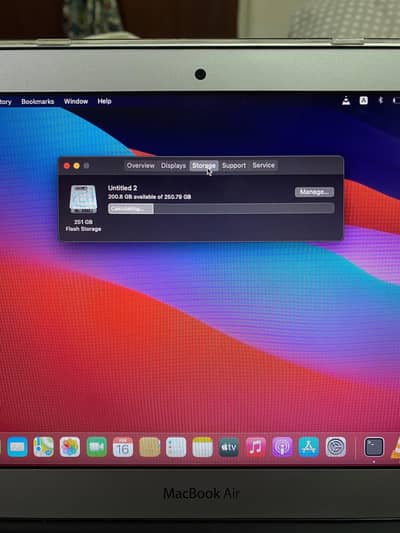400x533 pixels.
Task: Launch Reminders from the dock
Action: 176,447
